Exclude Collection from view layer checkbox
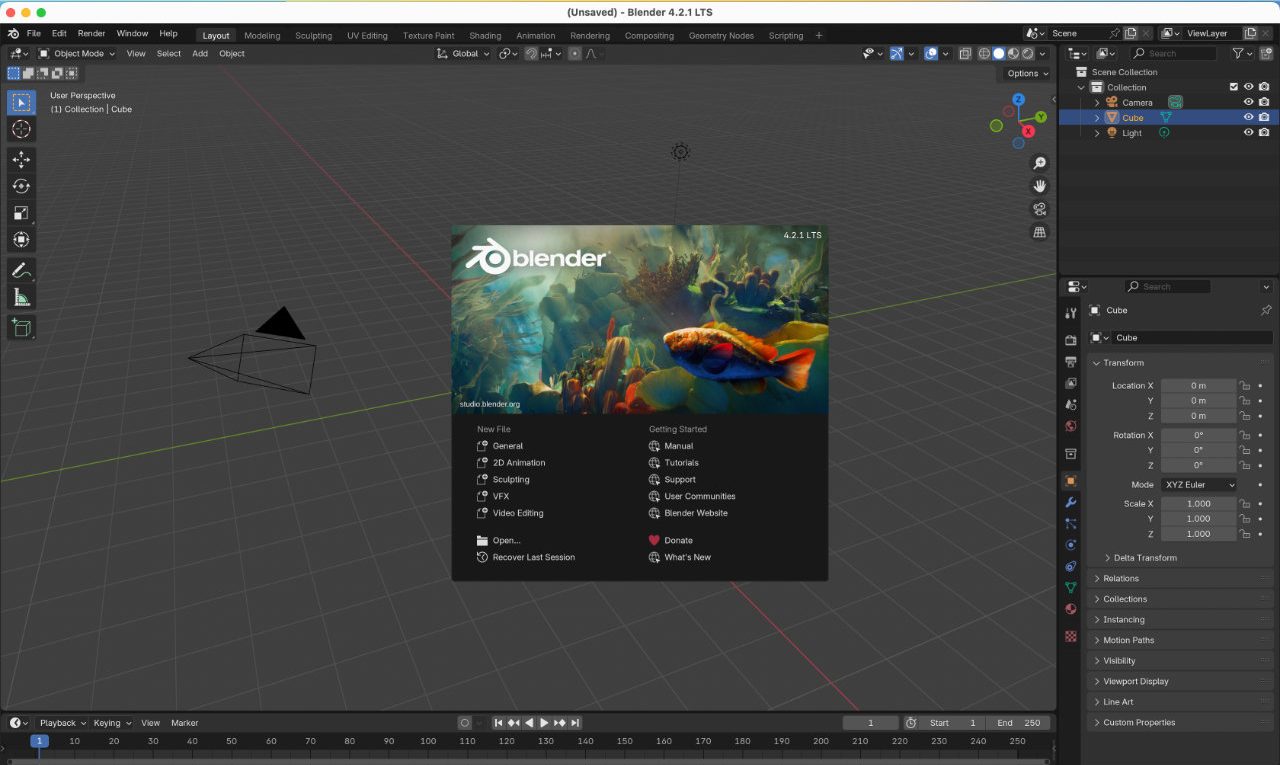Viewport: 1280px width, 765px height. (x=1233, y=87)
